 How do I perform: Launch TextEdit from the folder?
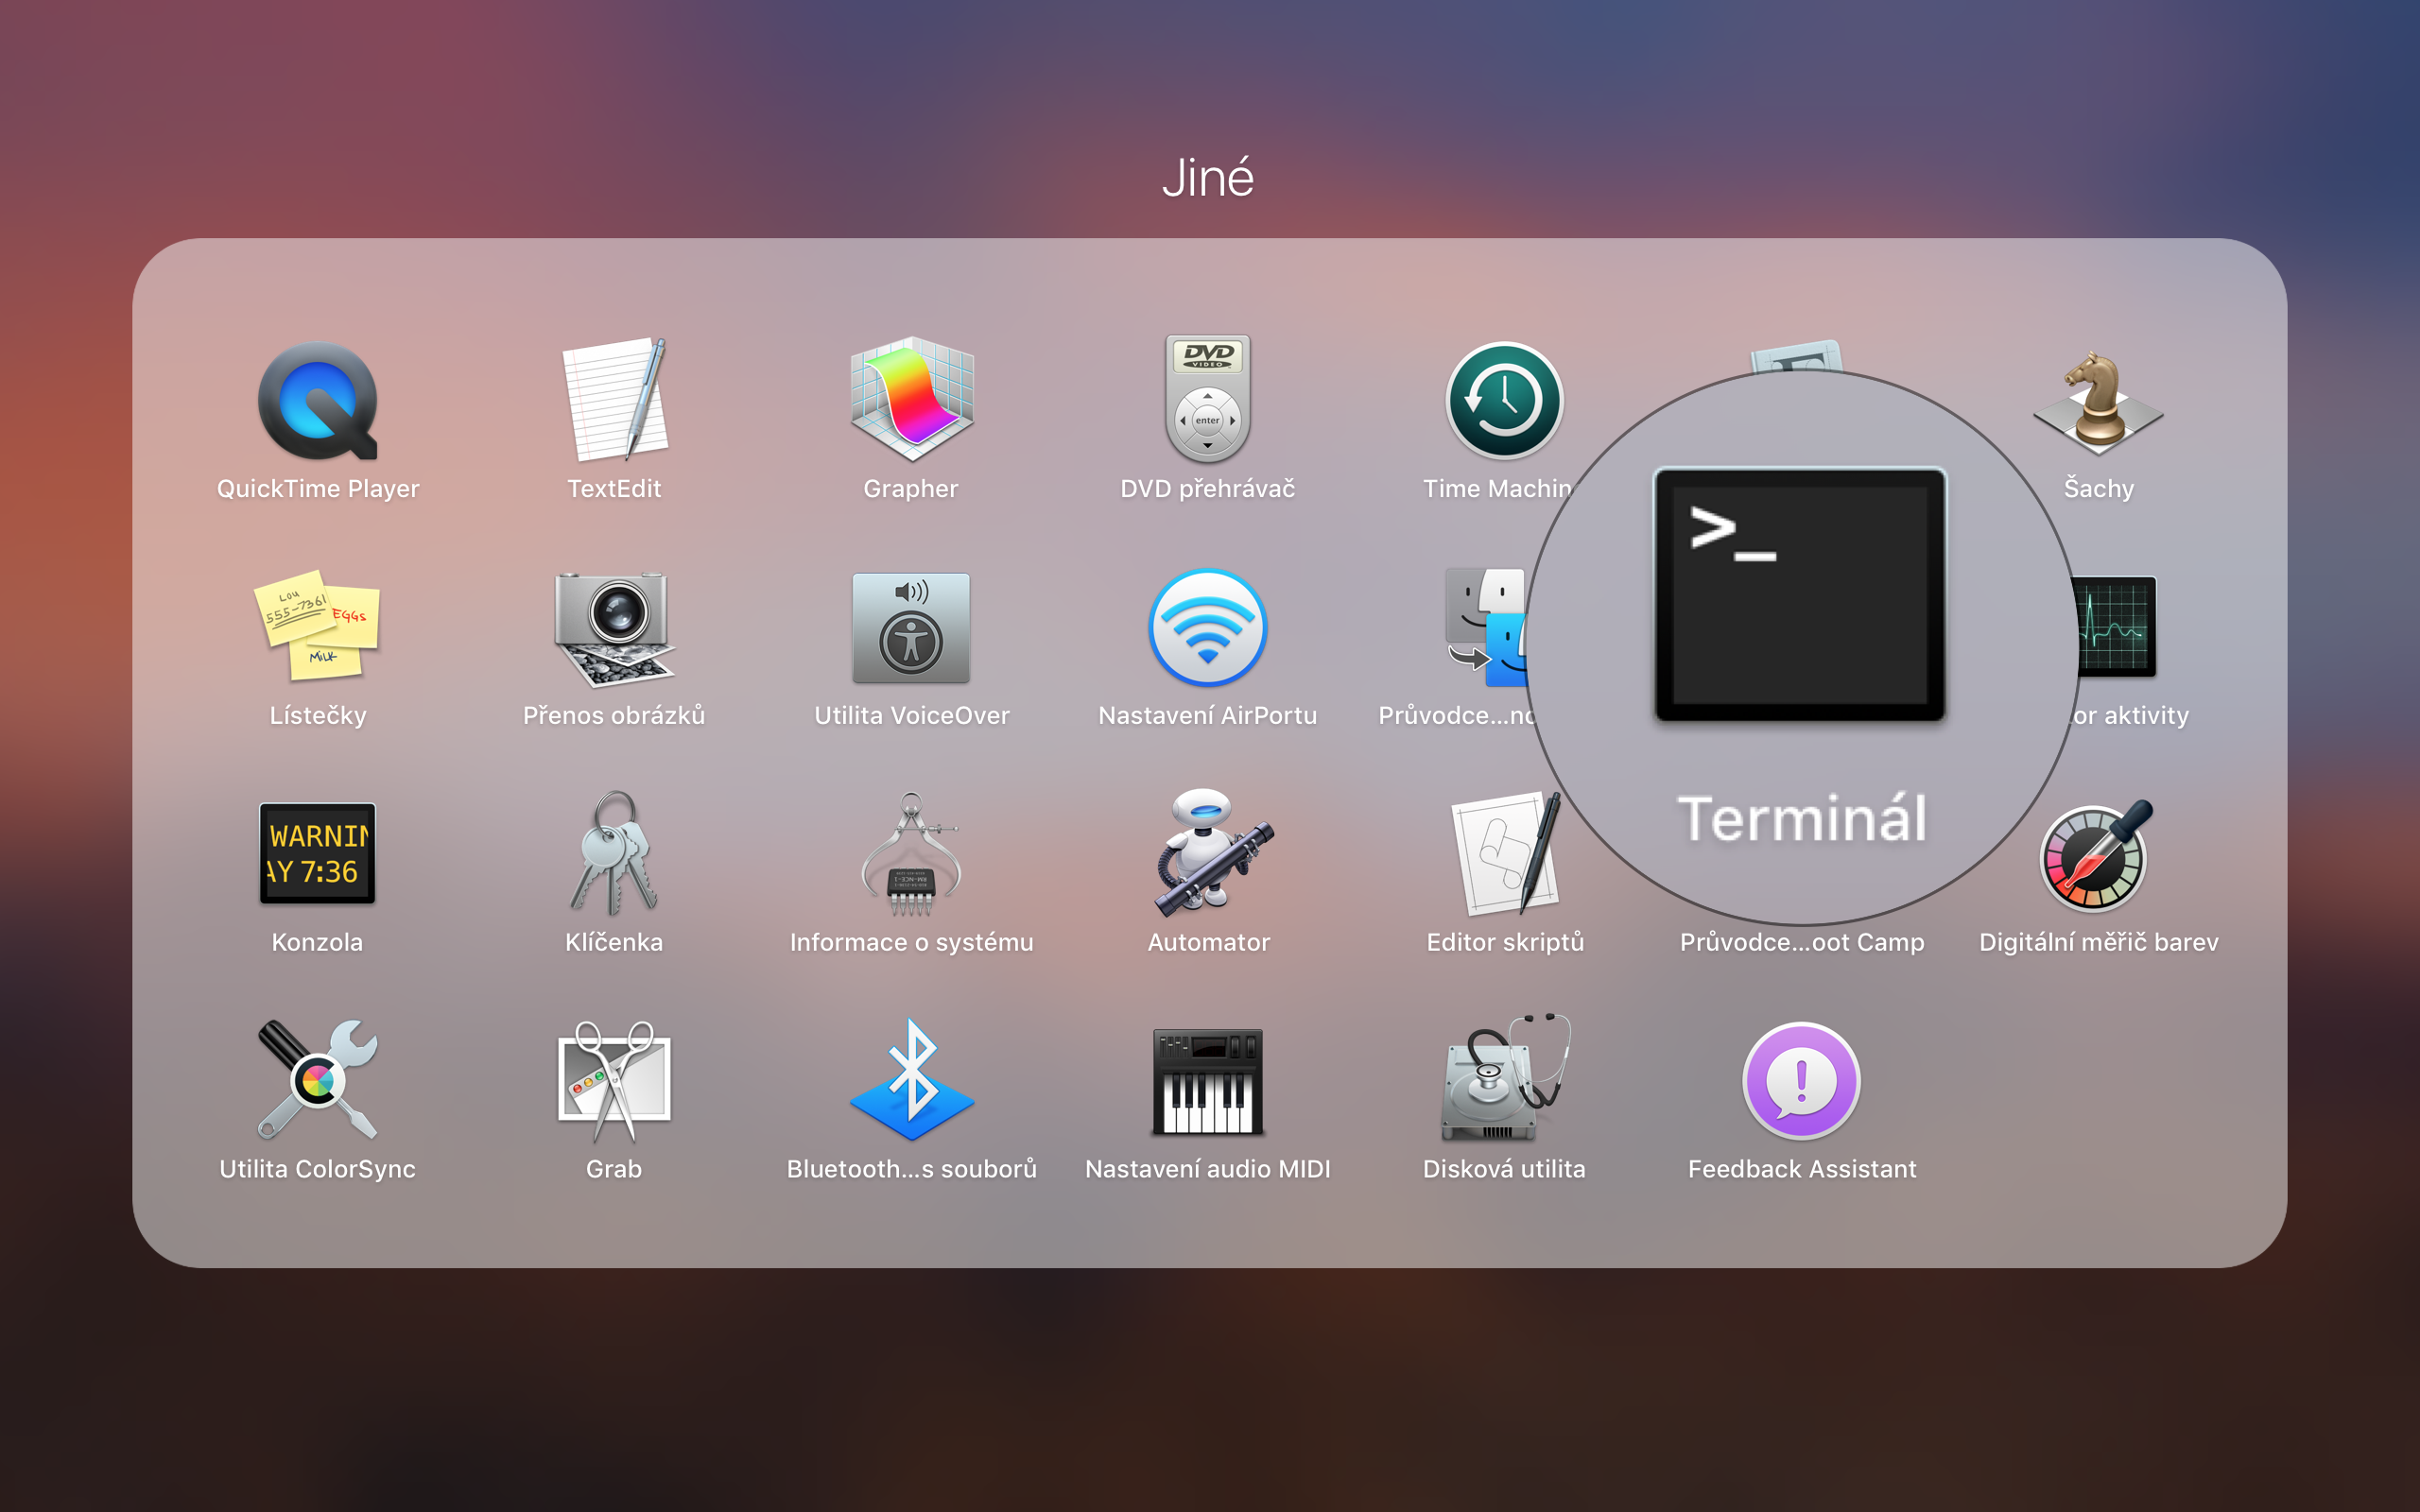point(614,400)
